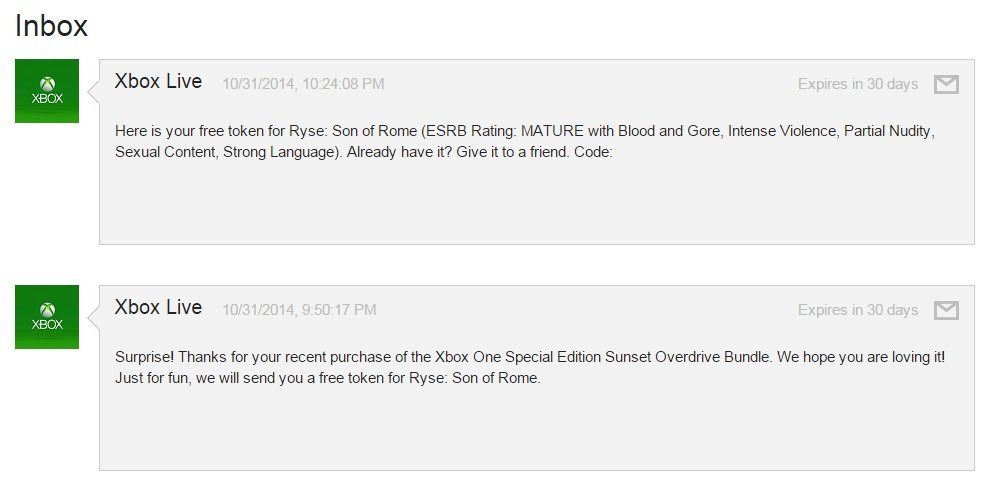987x484 pixels.
Task: Click "Expires in 30 days" on the token code message
Action: pos(857,84)
